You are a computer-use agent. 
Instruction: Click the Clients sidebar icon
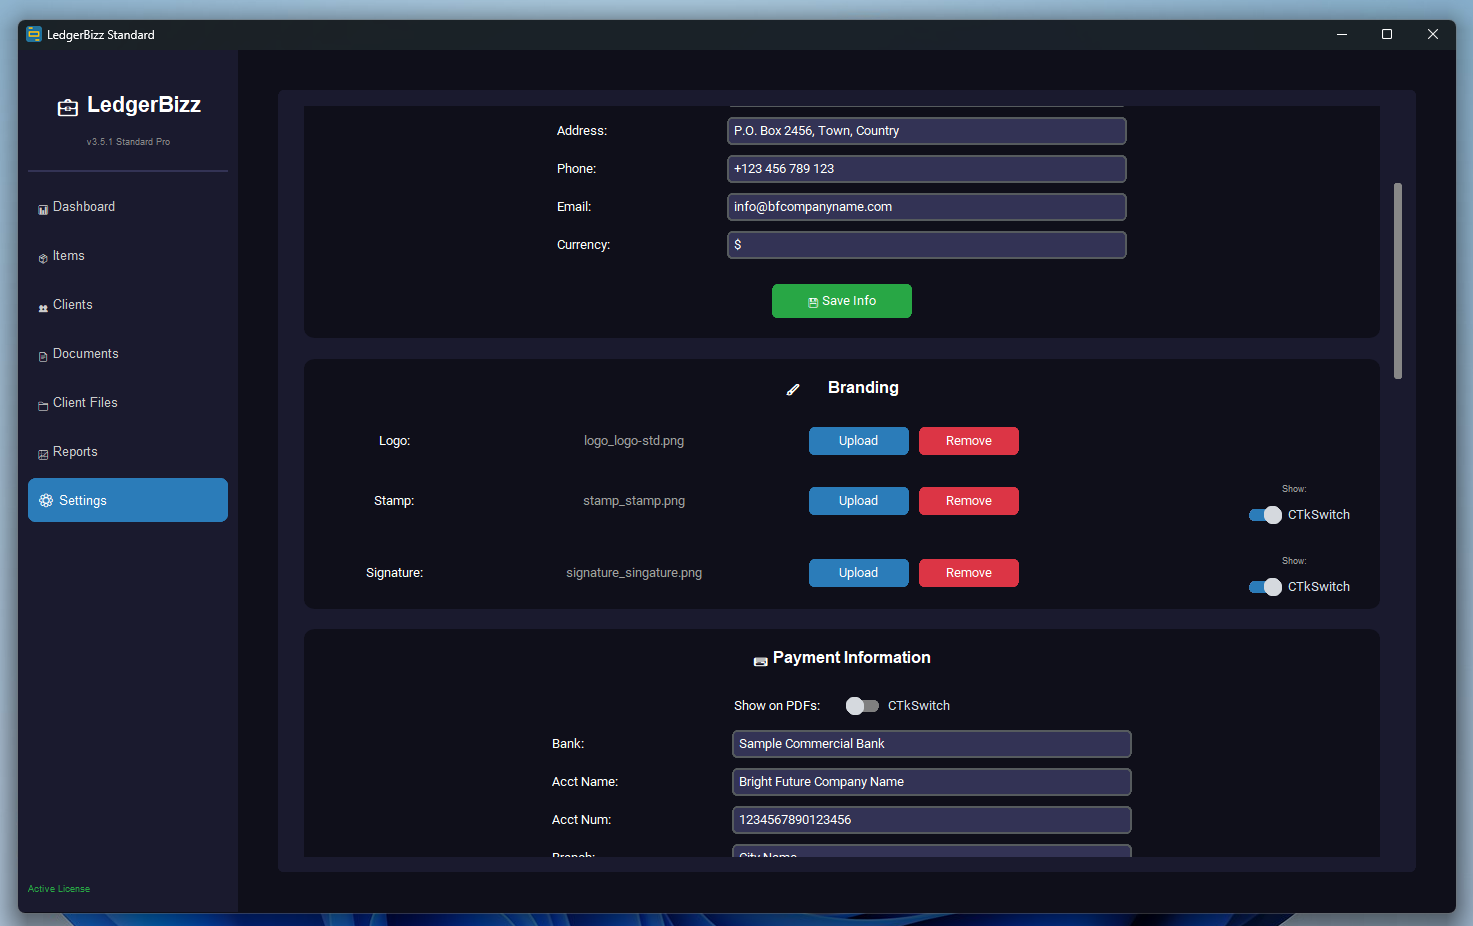(x=43, y=307)
